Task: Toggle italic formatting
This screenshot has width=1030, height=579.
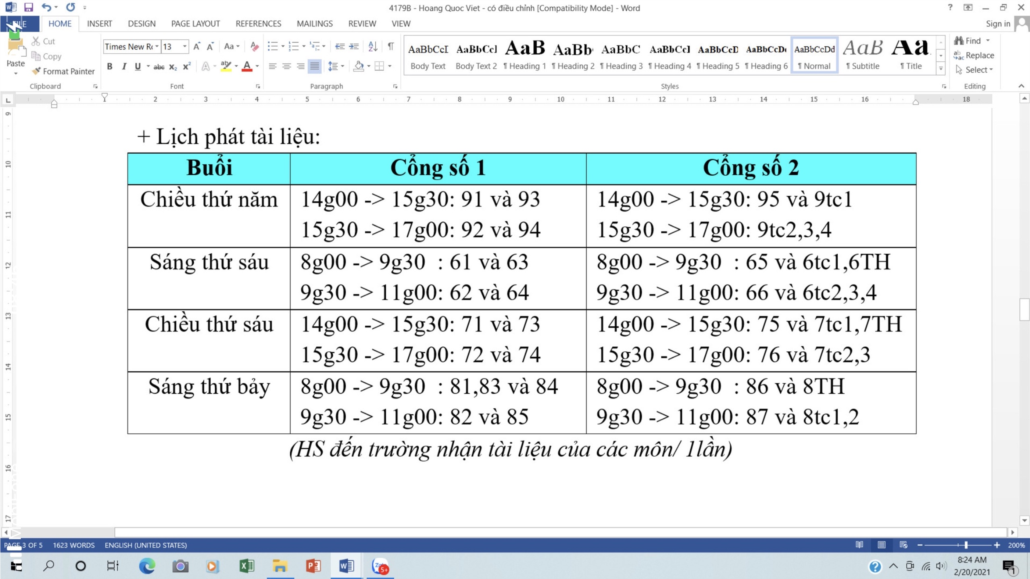Action: coord(124,67)
